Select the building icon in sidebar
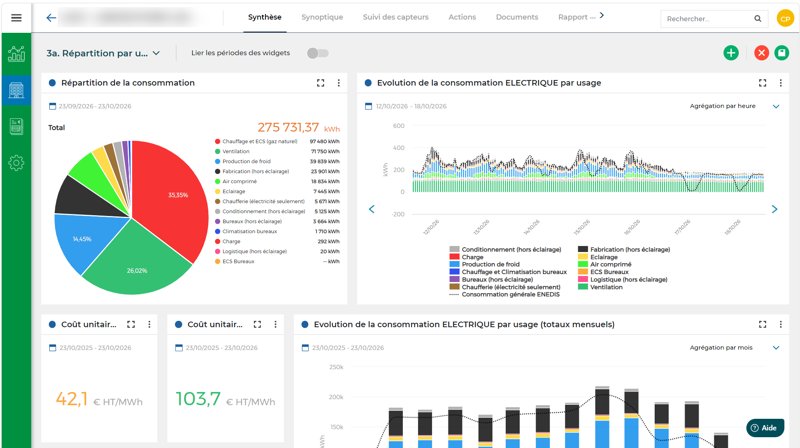 point(16,90)
